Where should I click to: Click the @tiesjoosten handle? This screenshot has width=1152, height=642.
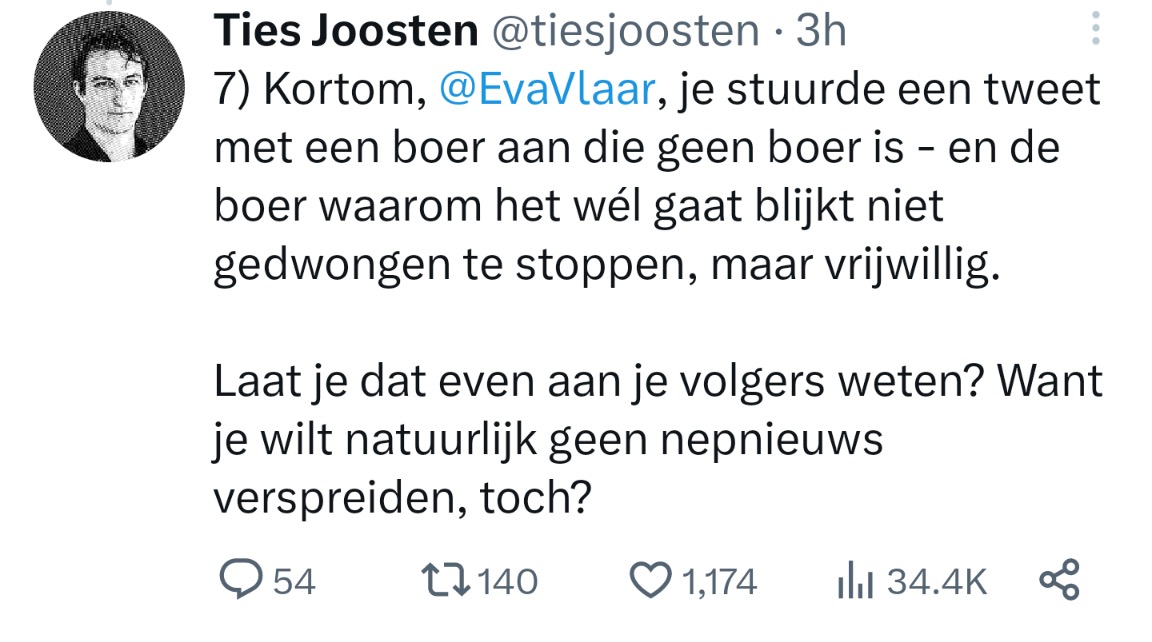click(623, 32)
